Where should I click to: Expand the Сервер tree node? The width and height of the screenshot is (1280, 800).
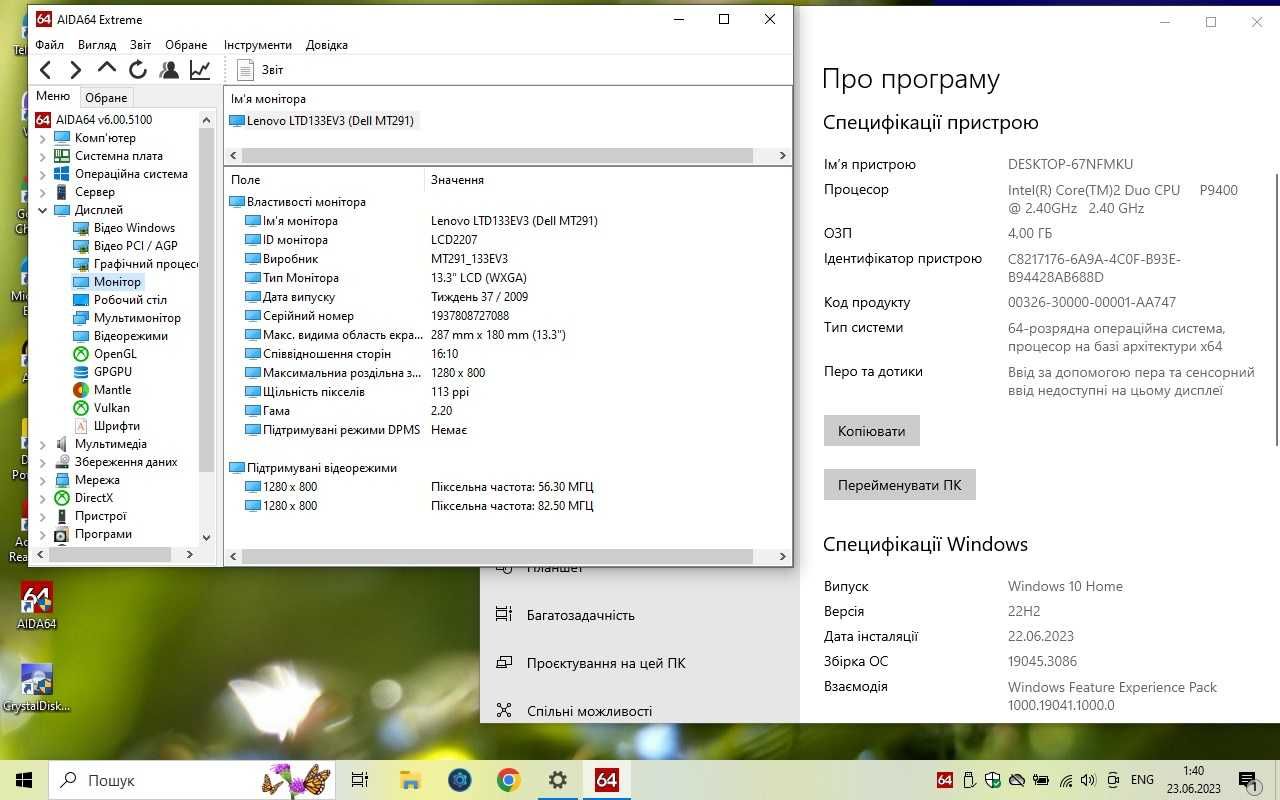click(43, 192)
